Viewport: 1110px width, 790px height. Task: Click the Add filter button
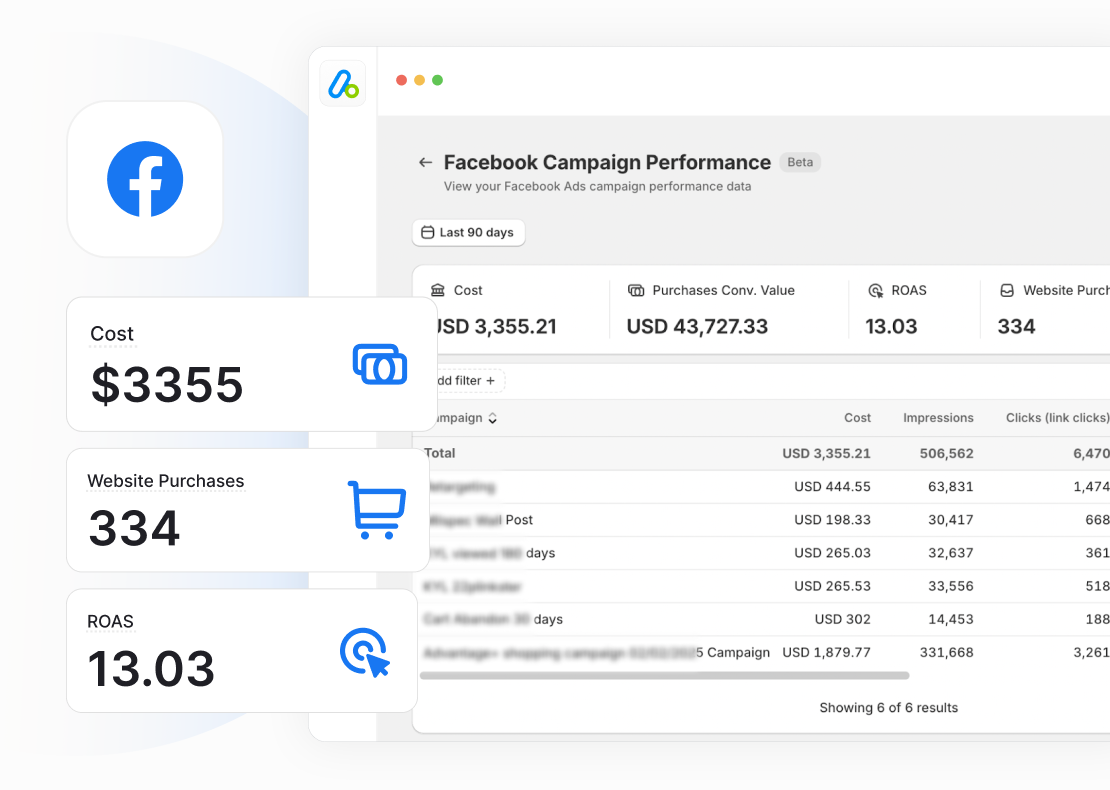(x=464, y=381)
